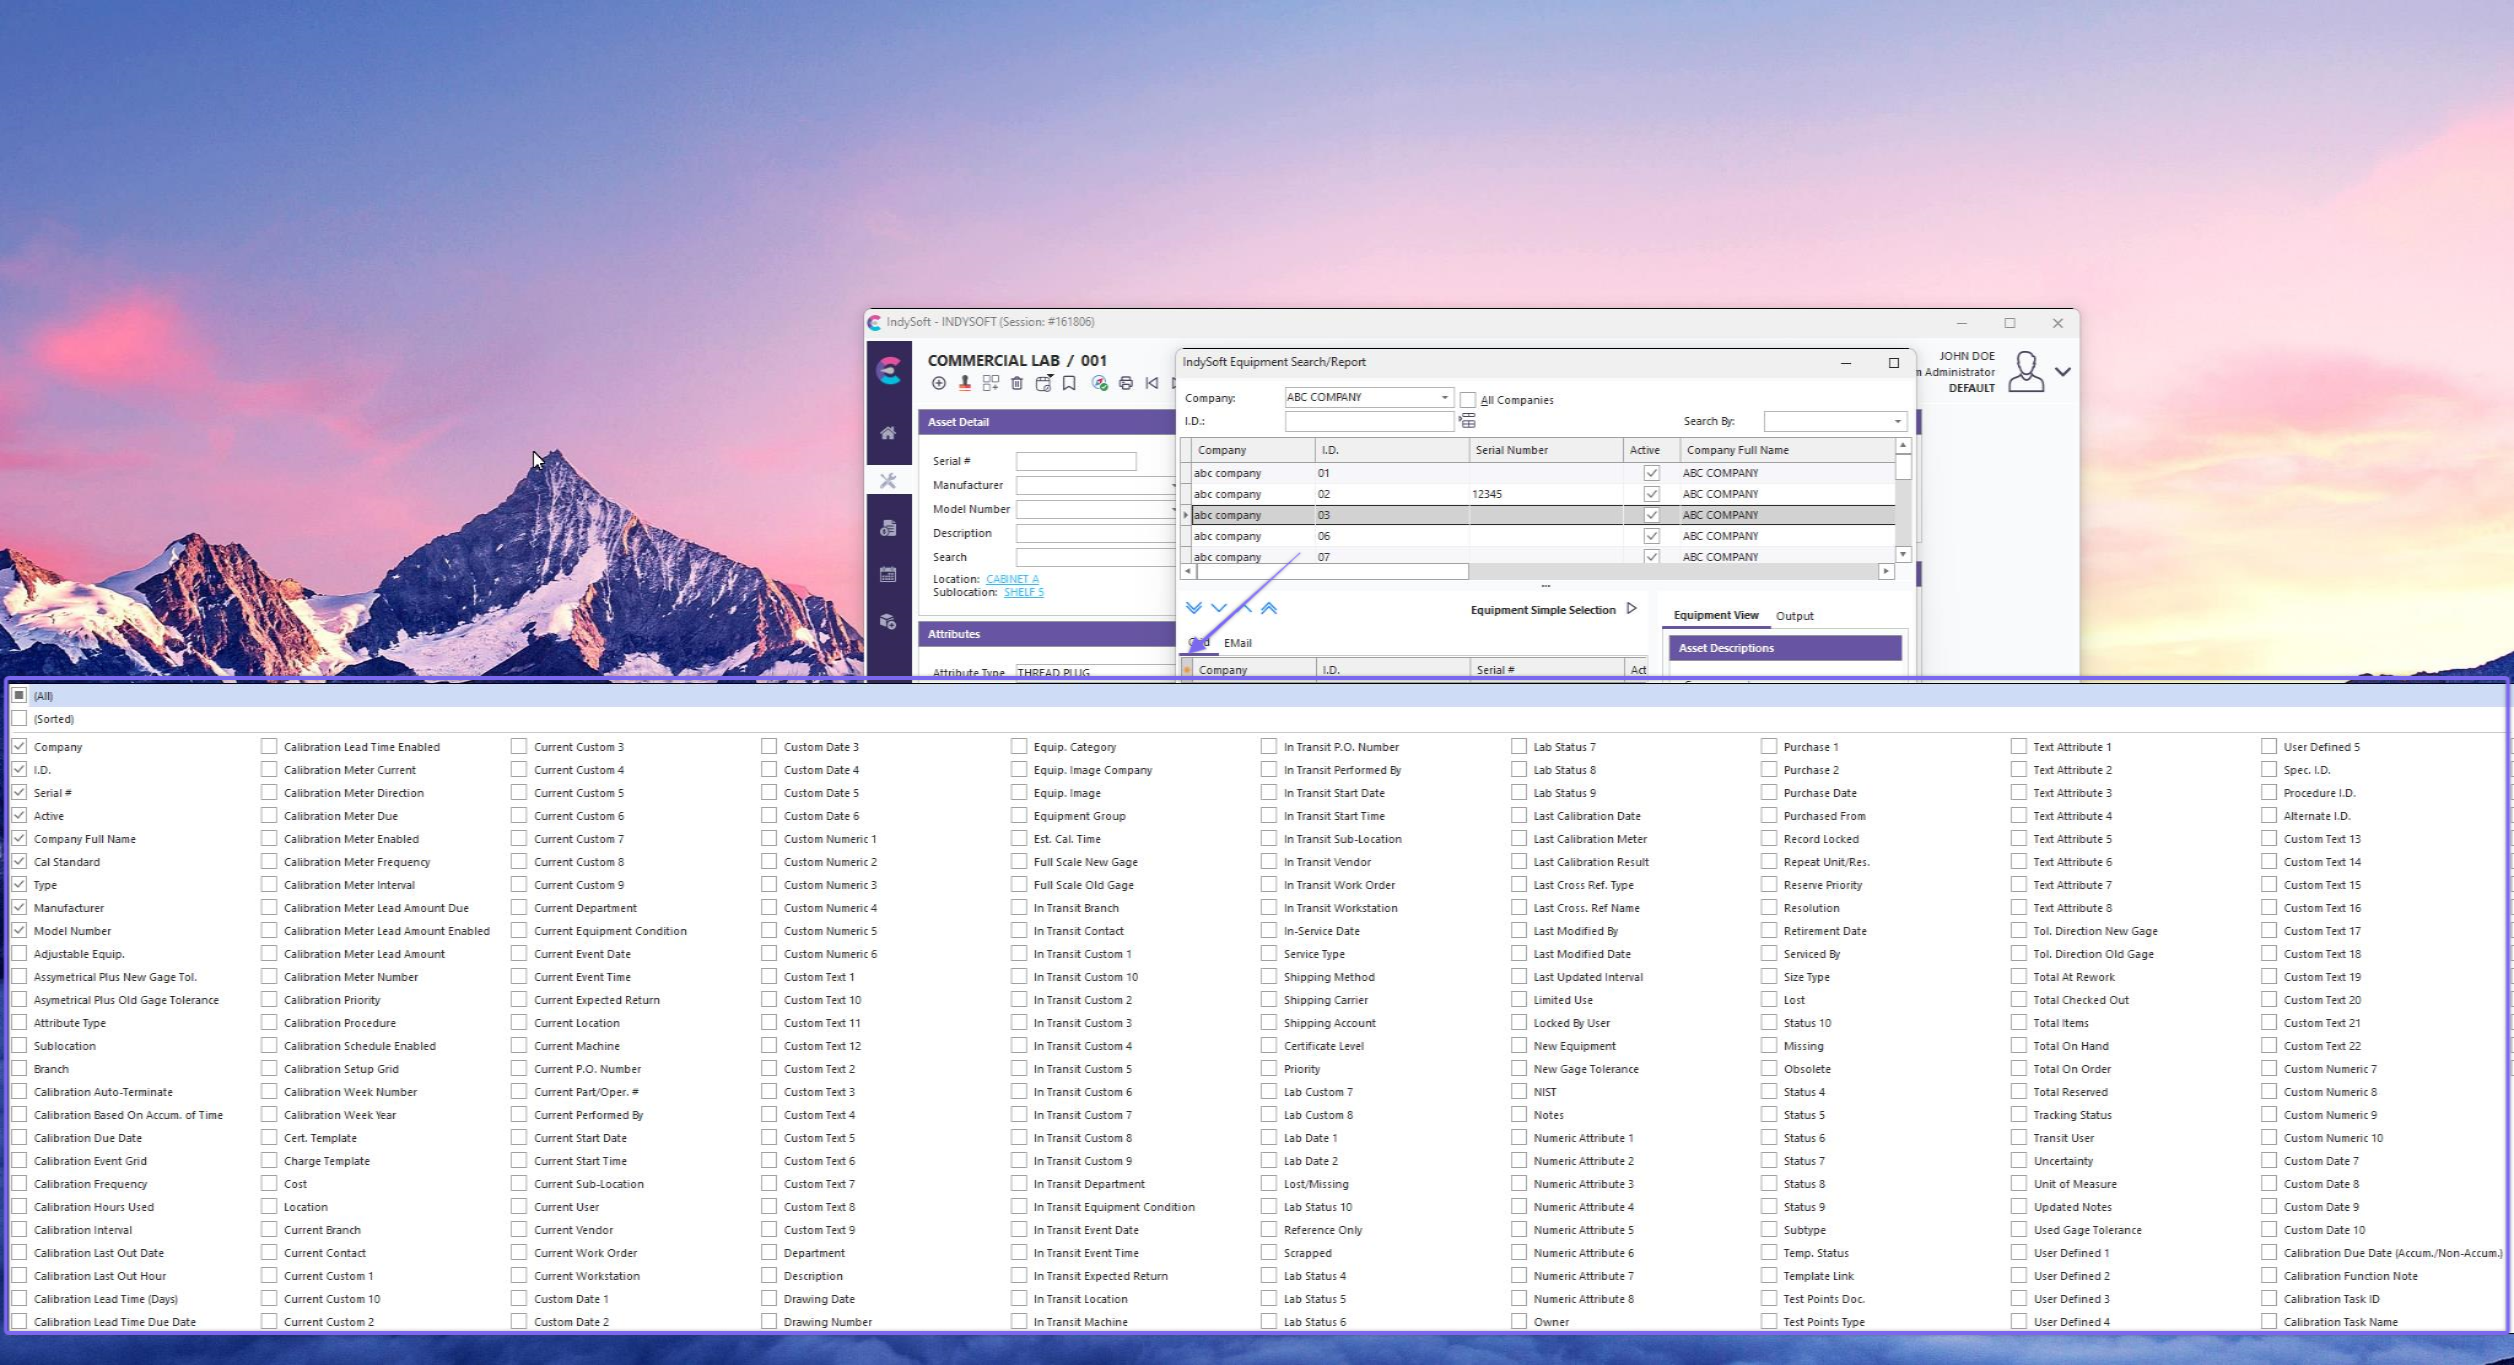Open the calendar icon in sidebar
Viewport: 2514px width, 1365px height.
887,575
